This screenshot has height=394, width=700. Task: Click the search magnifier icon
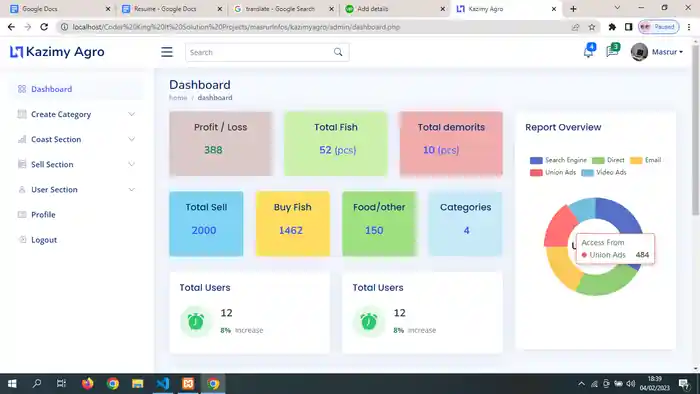[338, 52]
